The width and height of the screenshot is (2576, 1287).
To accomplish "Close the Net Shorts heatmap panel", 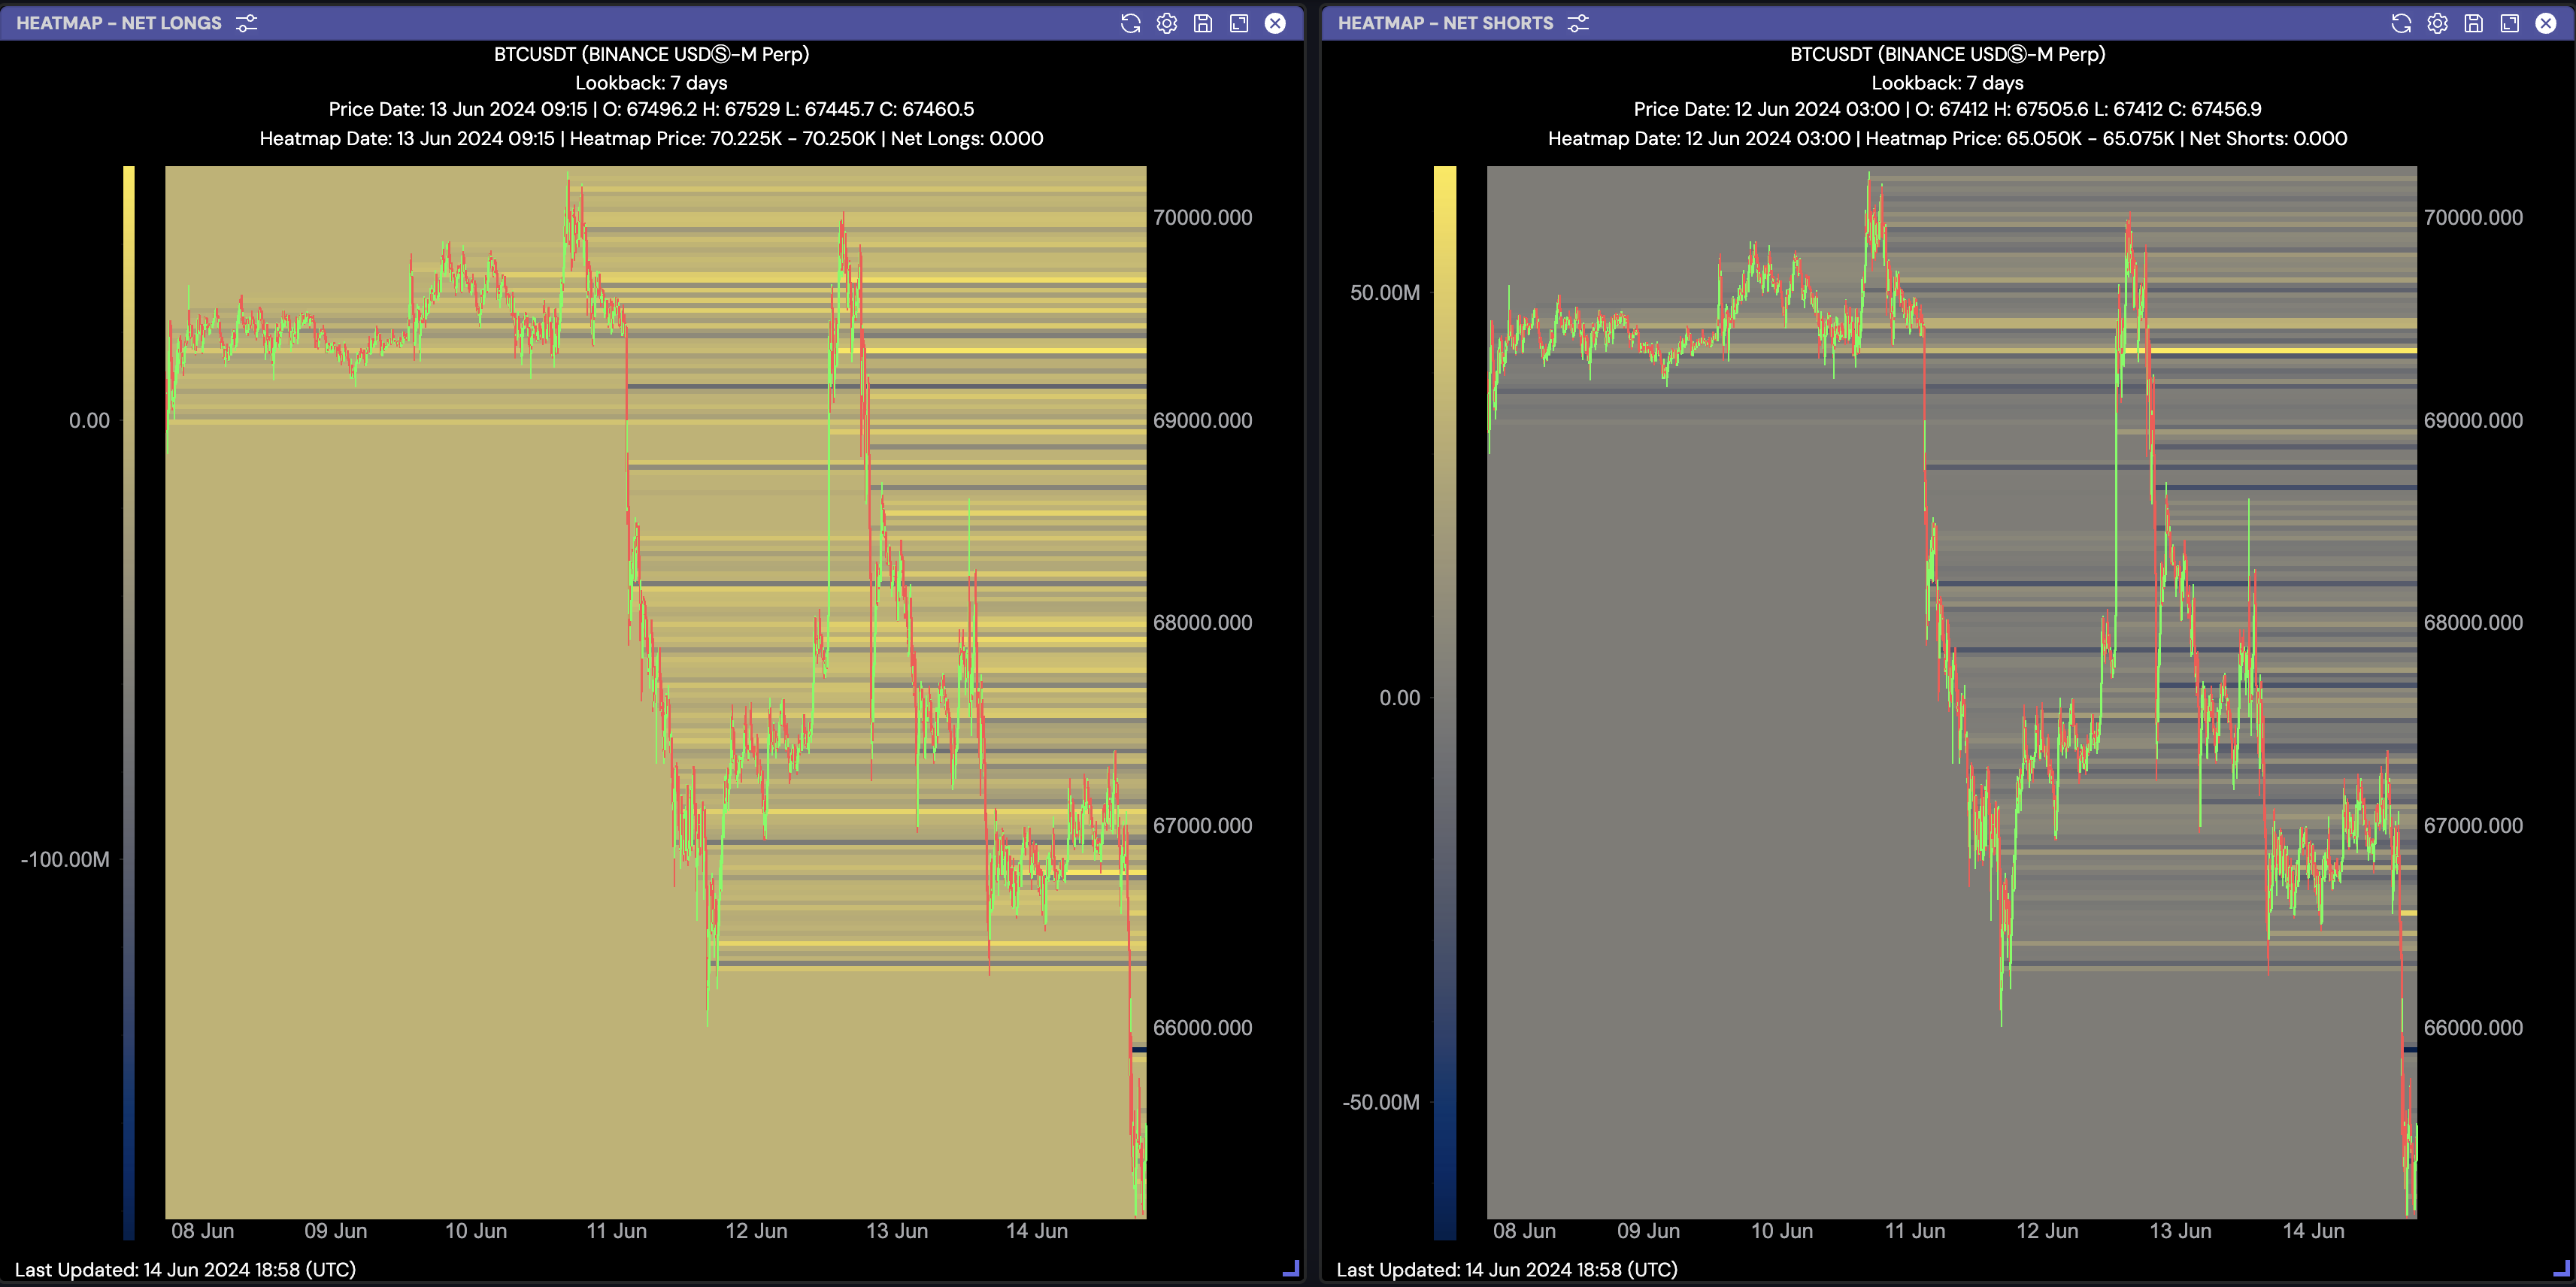I will click(x=2546, y=23).
